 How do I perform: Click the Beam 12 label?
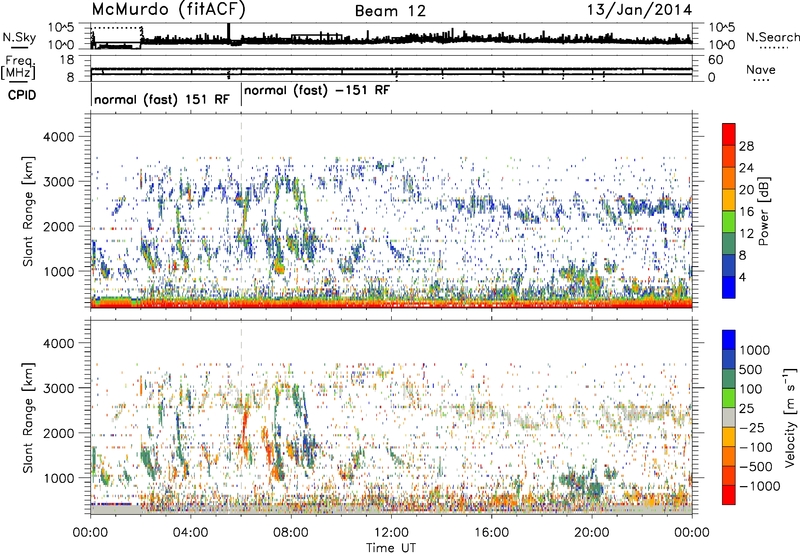coord(390,11)
